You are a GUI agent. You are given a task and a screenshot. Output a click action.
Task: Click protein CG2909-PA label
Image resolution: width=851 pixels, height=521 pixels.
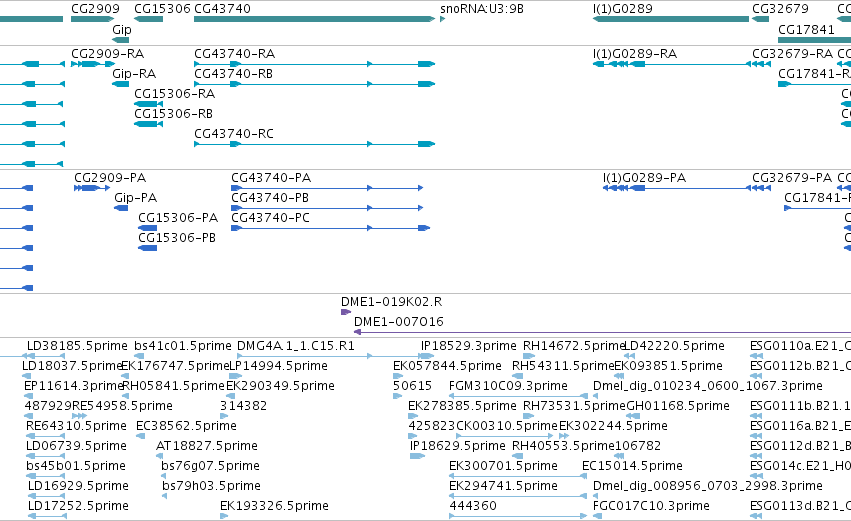(x=110, y=178)
